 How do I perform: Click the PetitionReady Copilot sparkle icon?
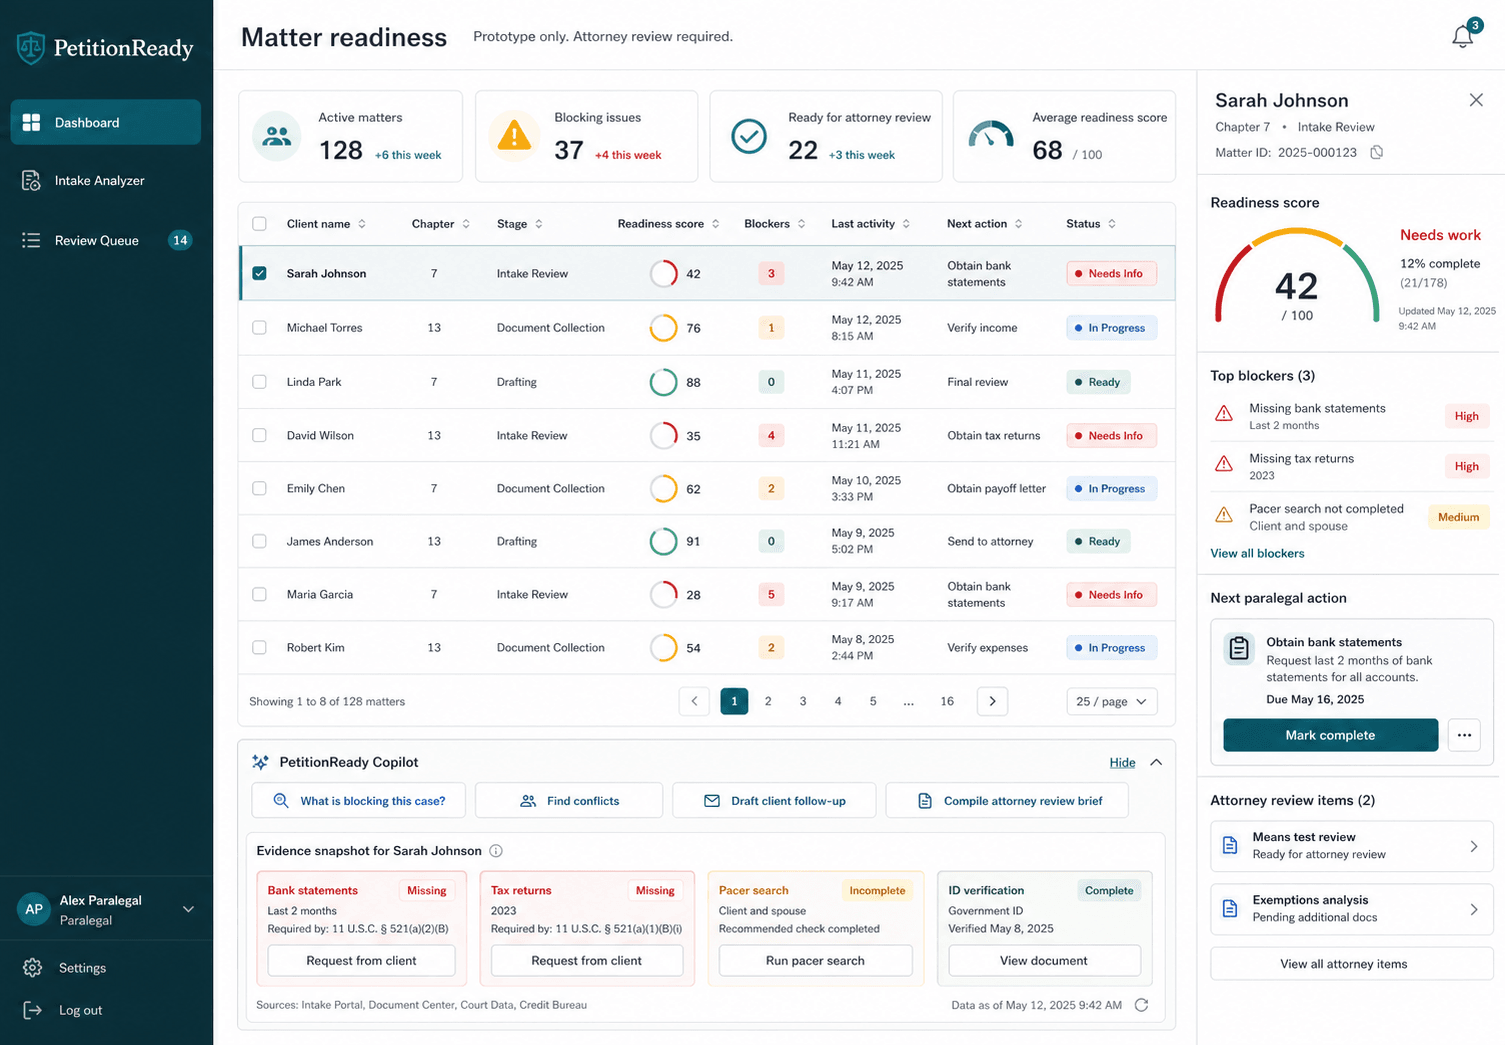pos(260,762)
